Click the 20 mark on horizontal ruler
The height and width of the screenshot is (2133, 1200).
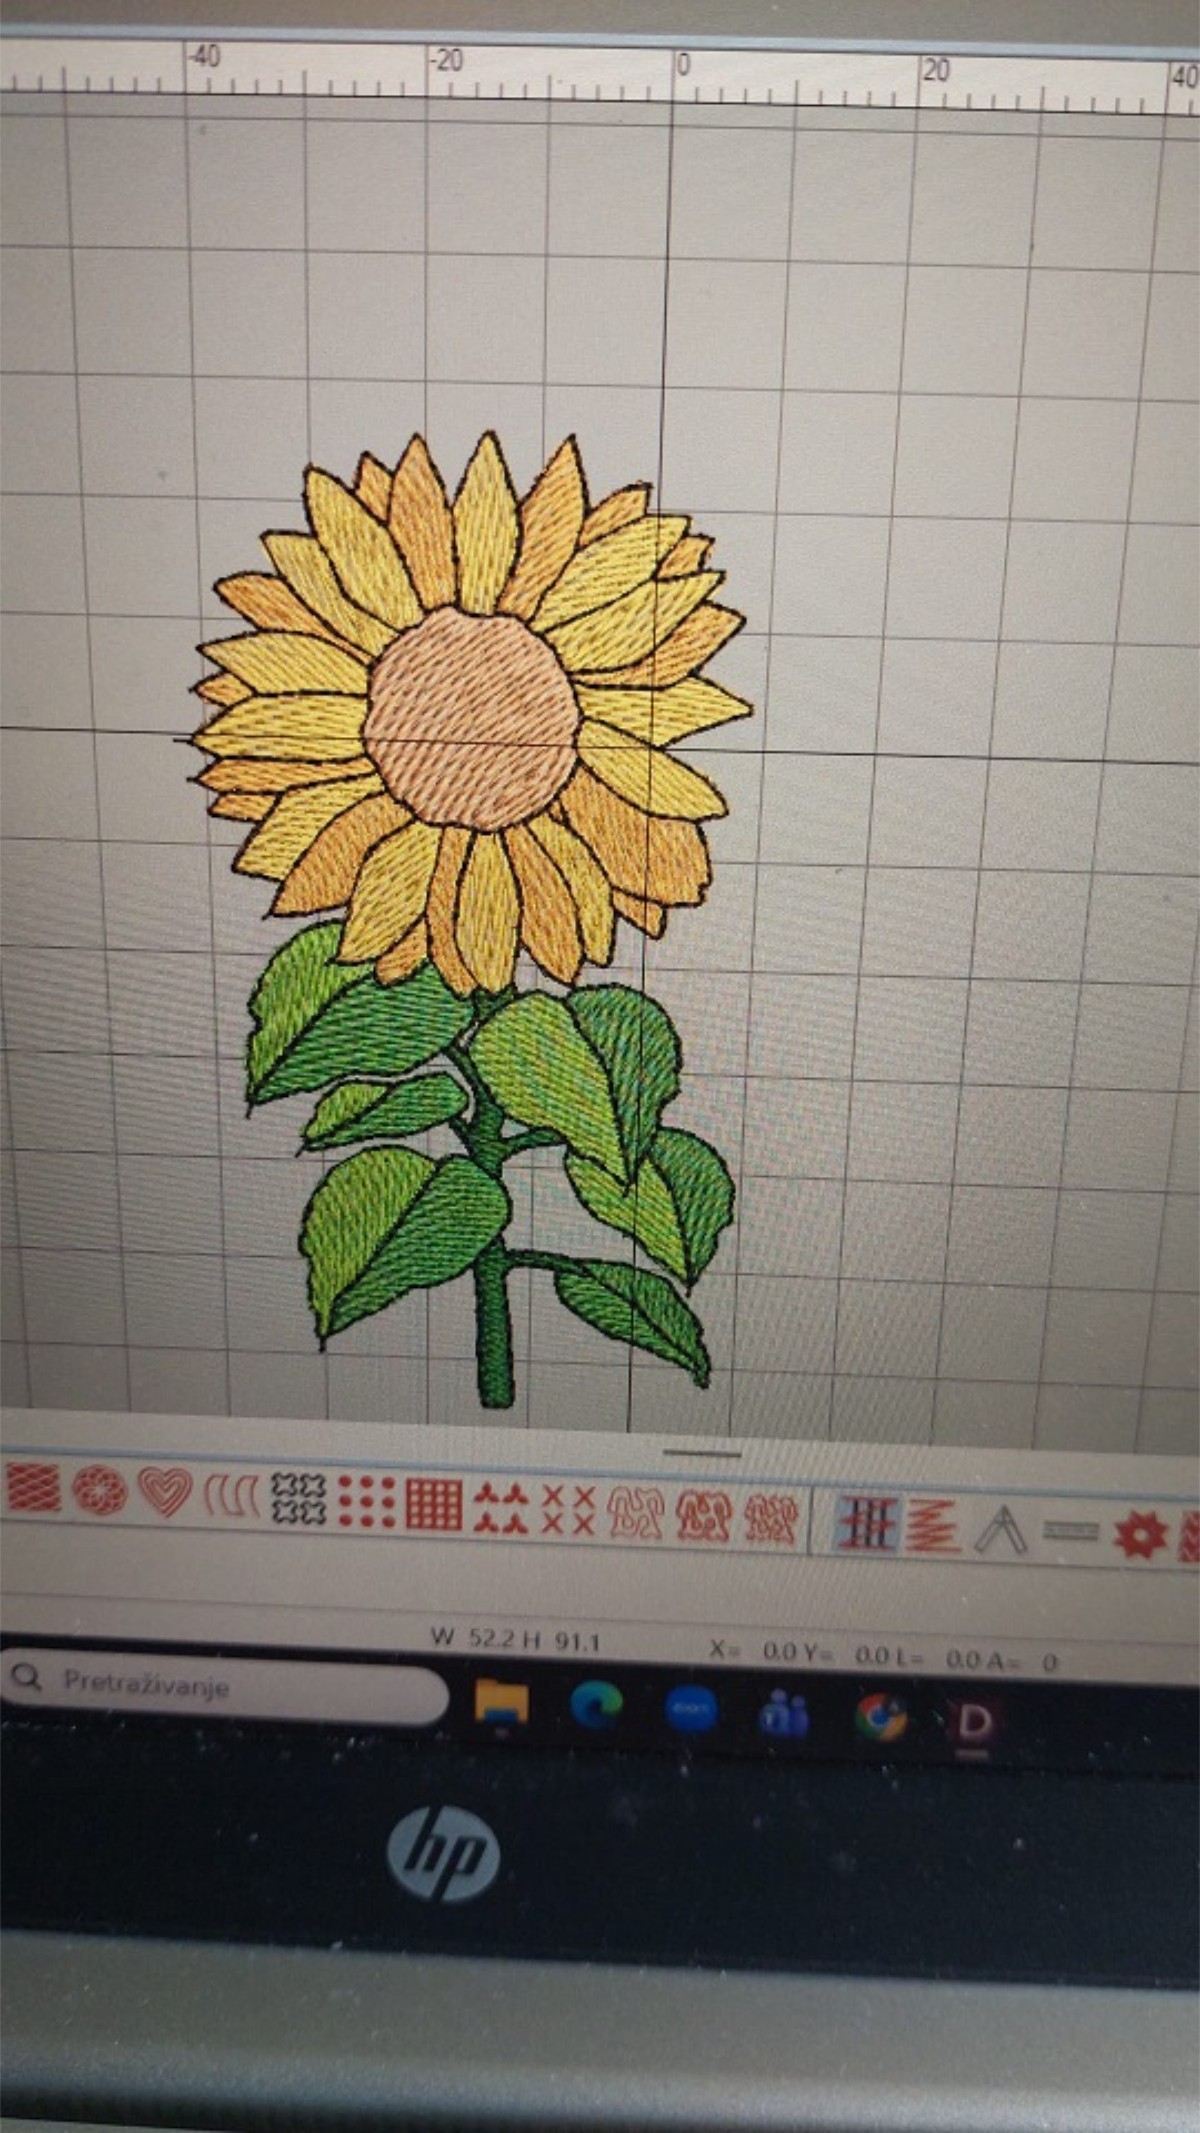pos(936,70)
